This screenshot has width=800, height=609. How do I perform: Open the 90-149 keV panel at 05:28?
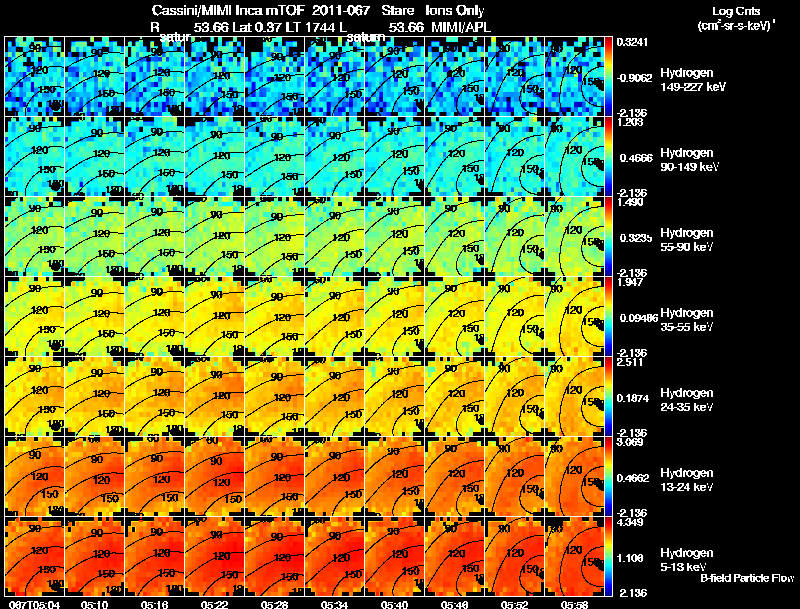tap(274, 156)
